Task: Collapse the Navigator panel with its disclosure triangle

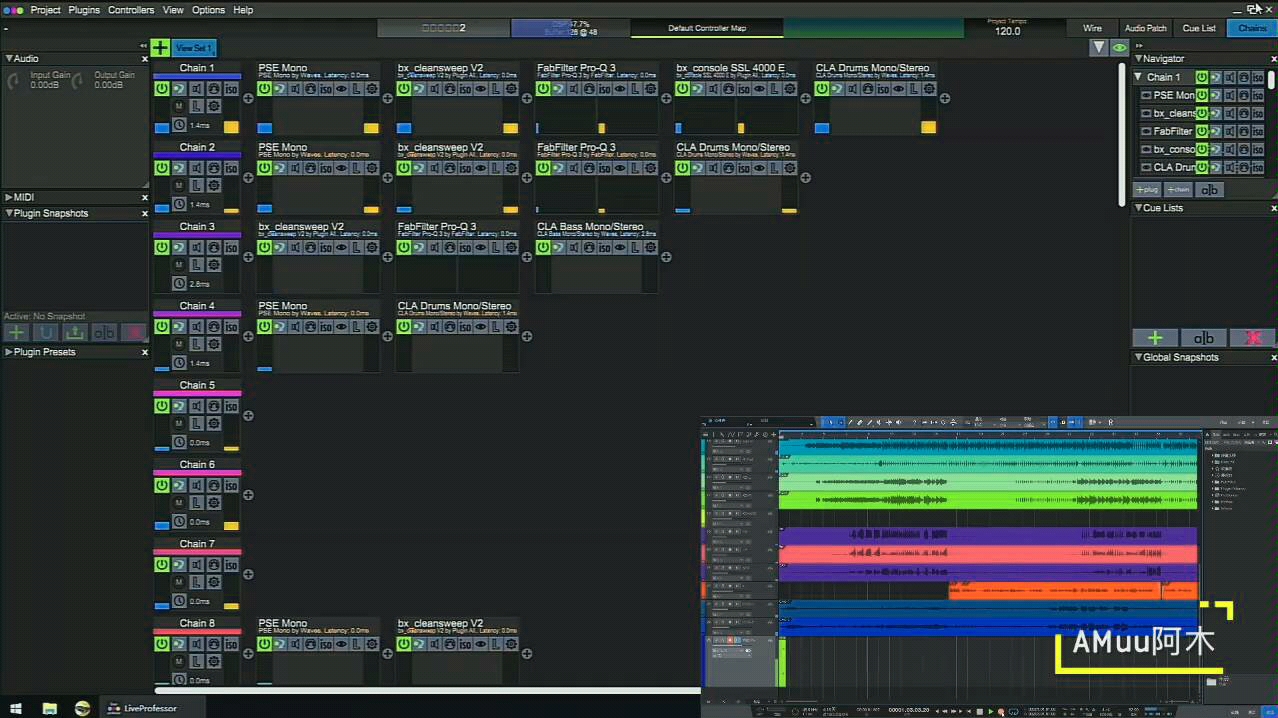Action: [1138, 58]
